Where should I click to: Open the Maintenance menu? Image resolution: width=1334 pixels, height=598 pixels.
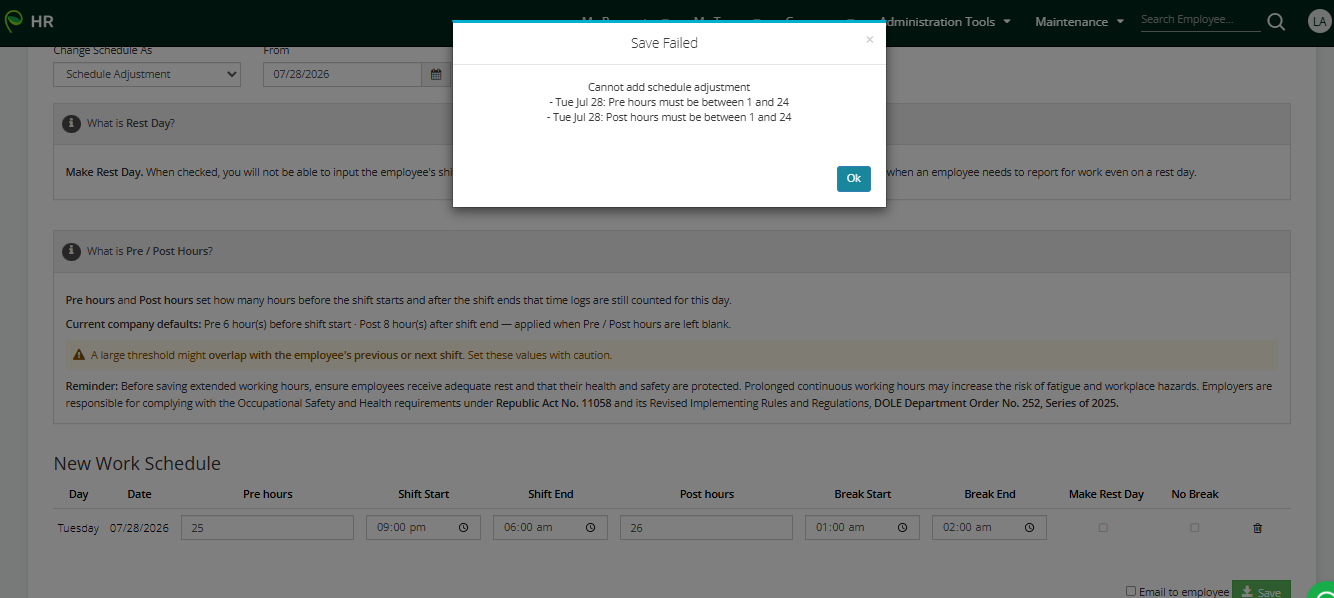click(1079, 21)
